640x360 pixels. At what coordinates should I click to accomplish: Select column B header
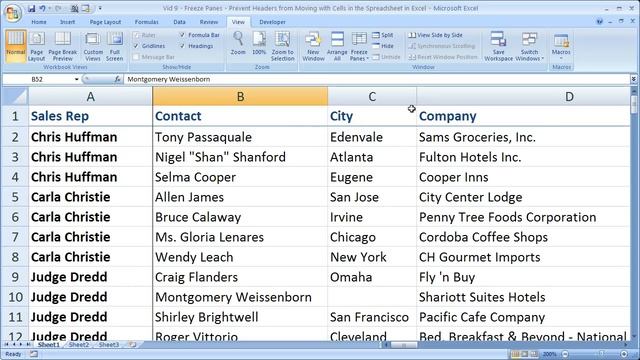coord(240,97)
